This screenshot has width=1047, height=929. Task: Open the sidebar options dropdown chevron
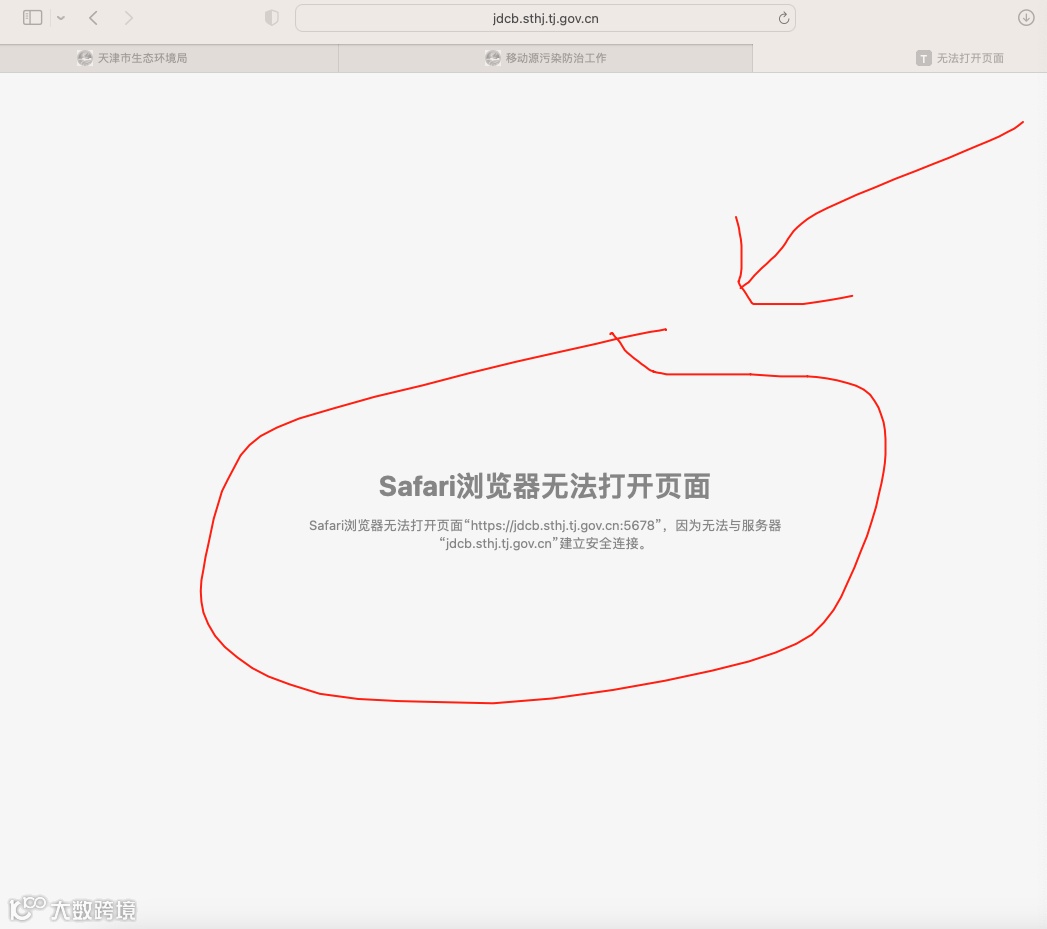[61, 18]
